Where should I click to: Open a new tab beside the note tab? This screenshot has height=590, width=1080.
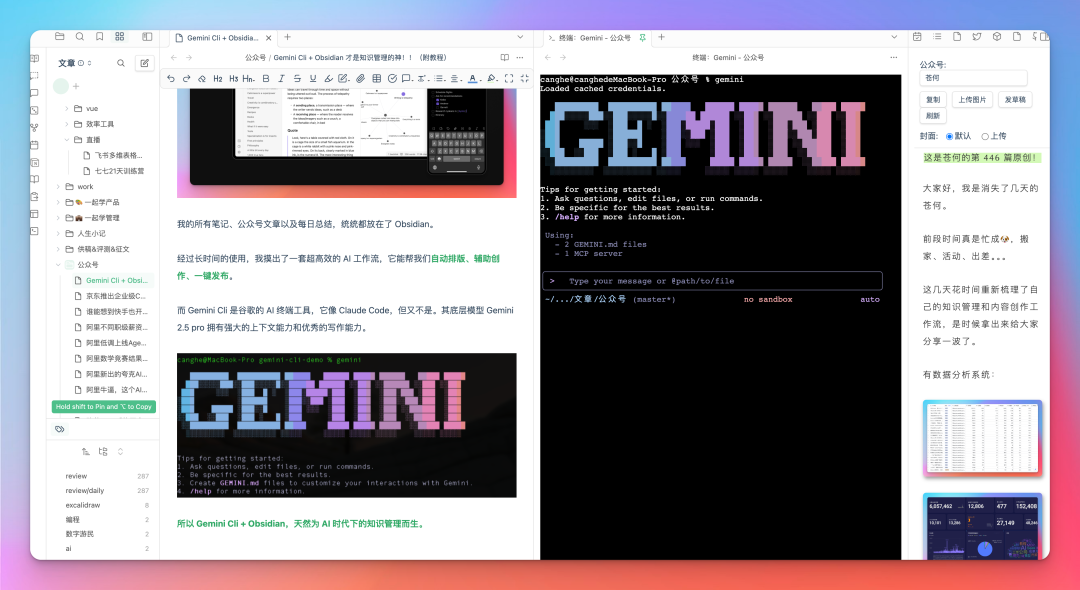coord(287,37)
